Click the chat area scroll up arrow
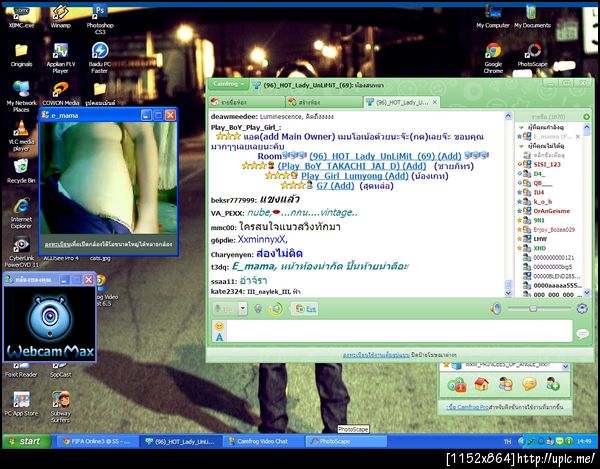The width and height of the screenshot is (600, 469). pyautogui.click(x=508, y=116)
